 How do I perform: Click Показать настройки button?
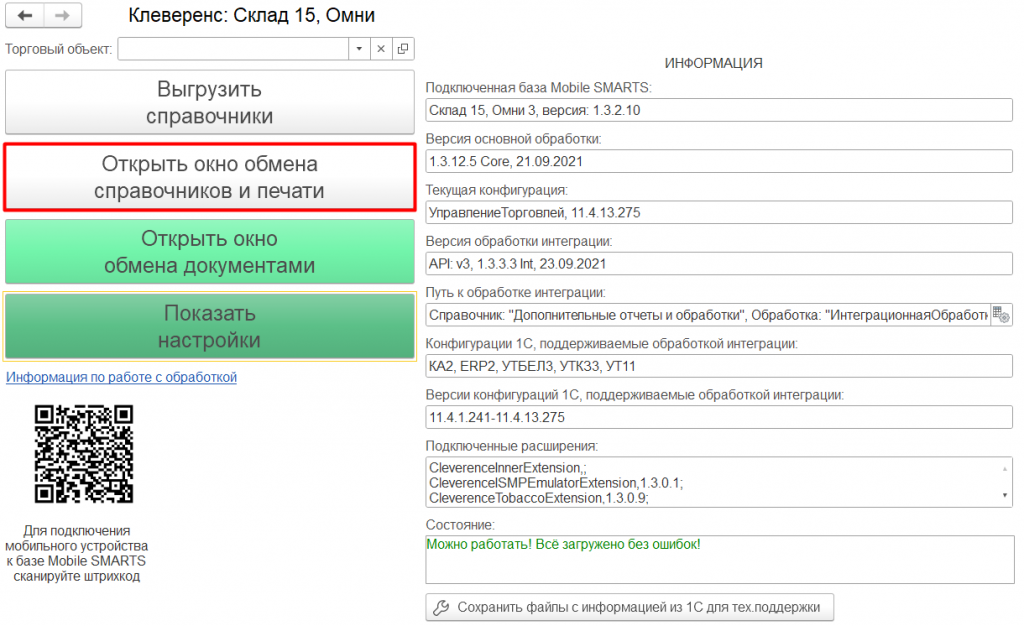pos(210,326)
